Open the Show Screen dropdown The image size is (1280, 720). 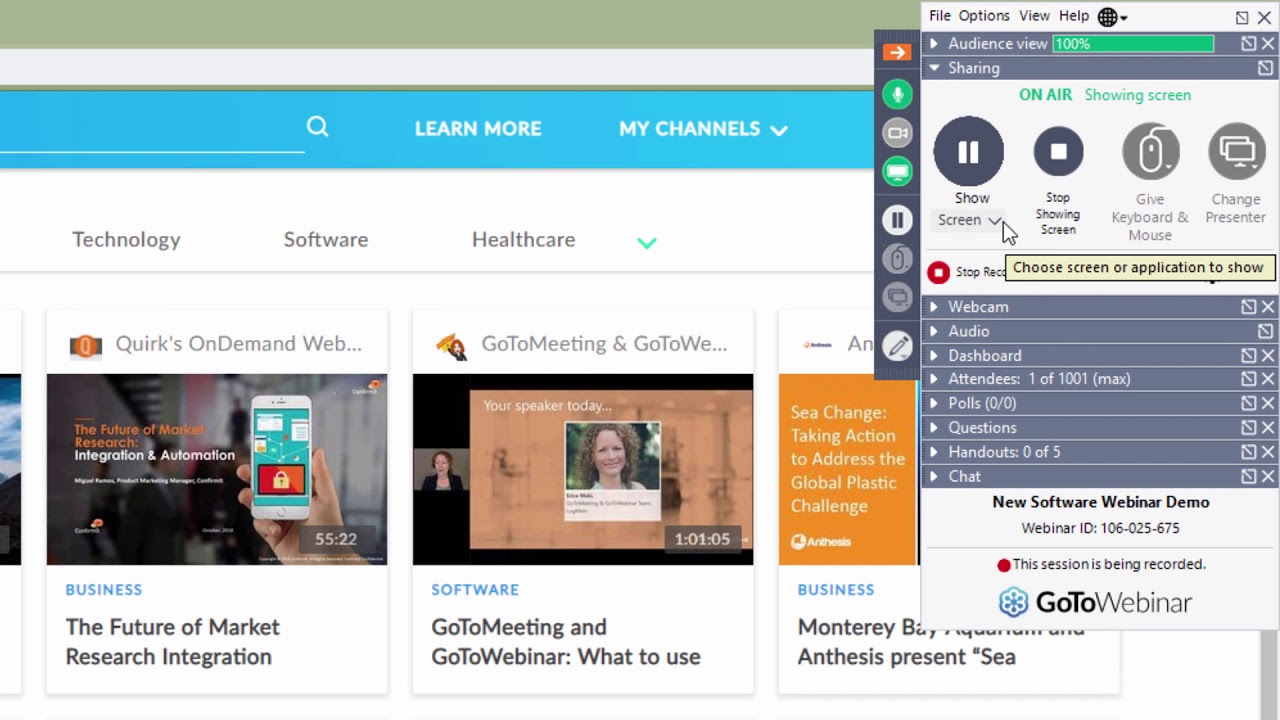coord(994,220)
